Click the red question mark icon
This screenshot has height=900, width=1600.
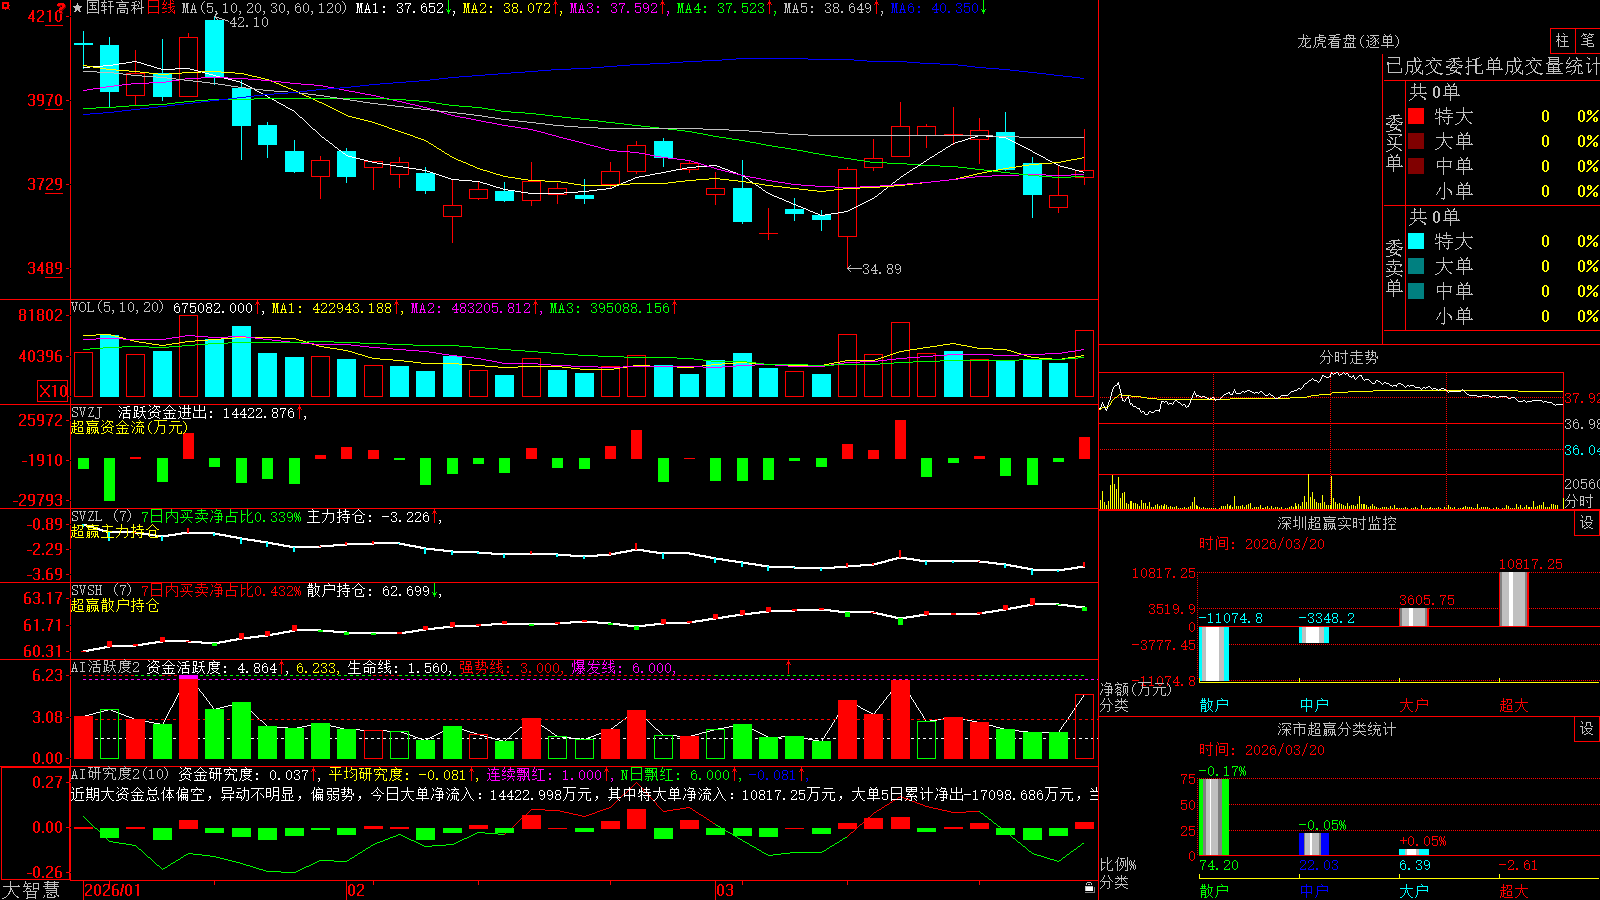61,8
